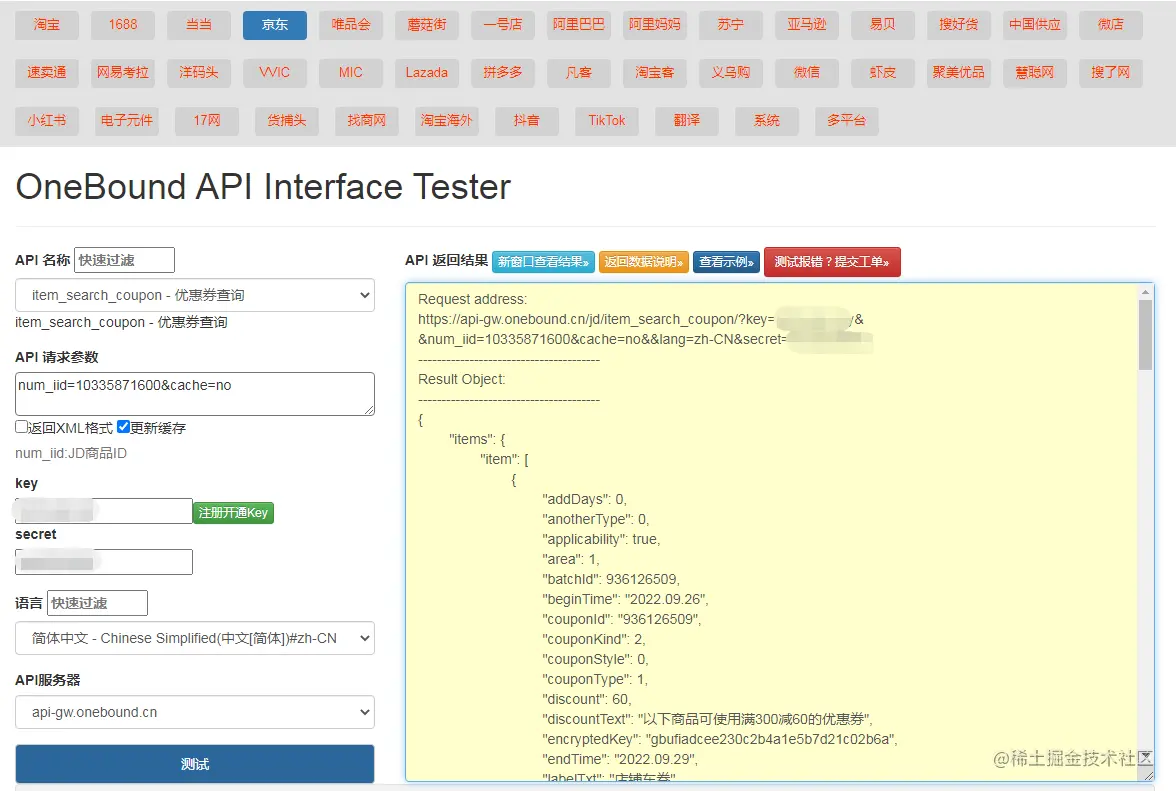Switch to the 搜了网 tab

[x=1111, y=73]
